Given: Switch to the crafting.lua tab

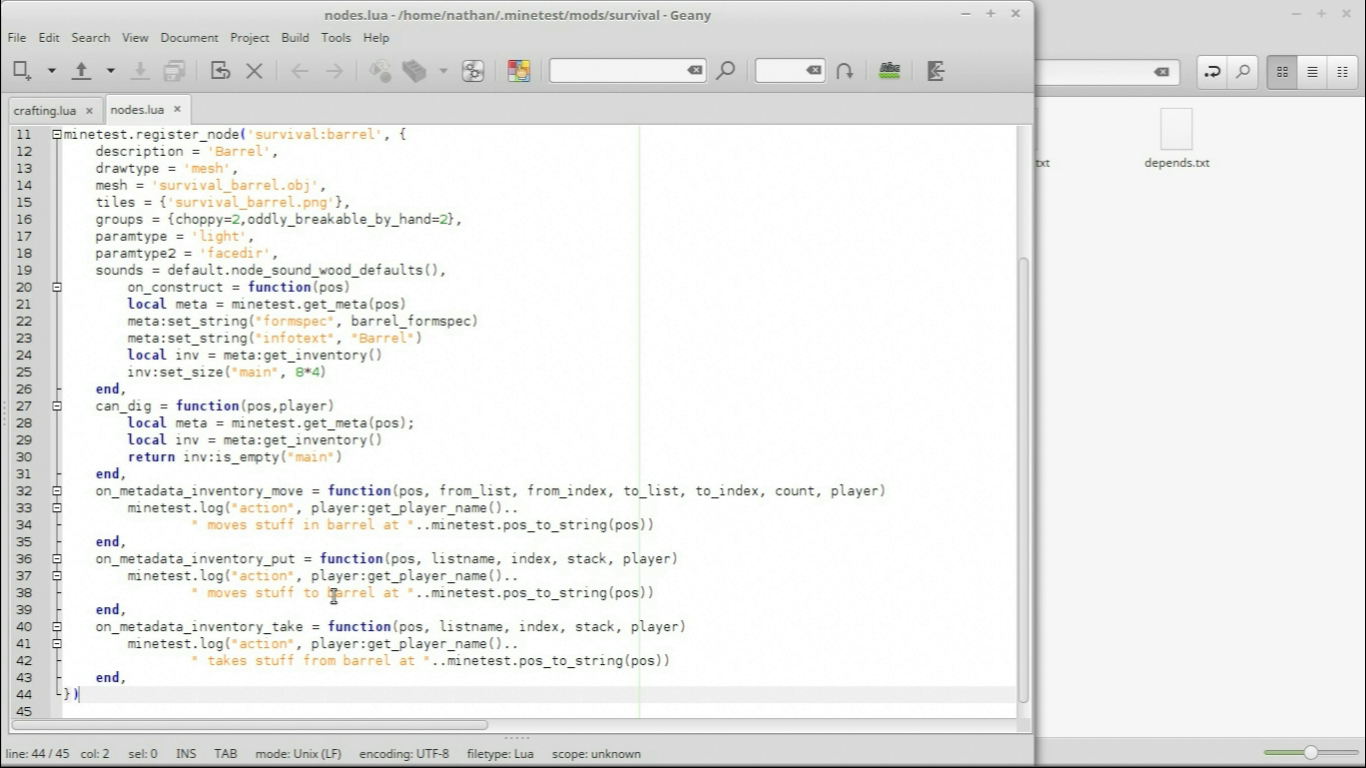Looking at the screenshot, I should click(45, 110).
